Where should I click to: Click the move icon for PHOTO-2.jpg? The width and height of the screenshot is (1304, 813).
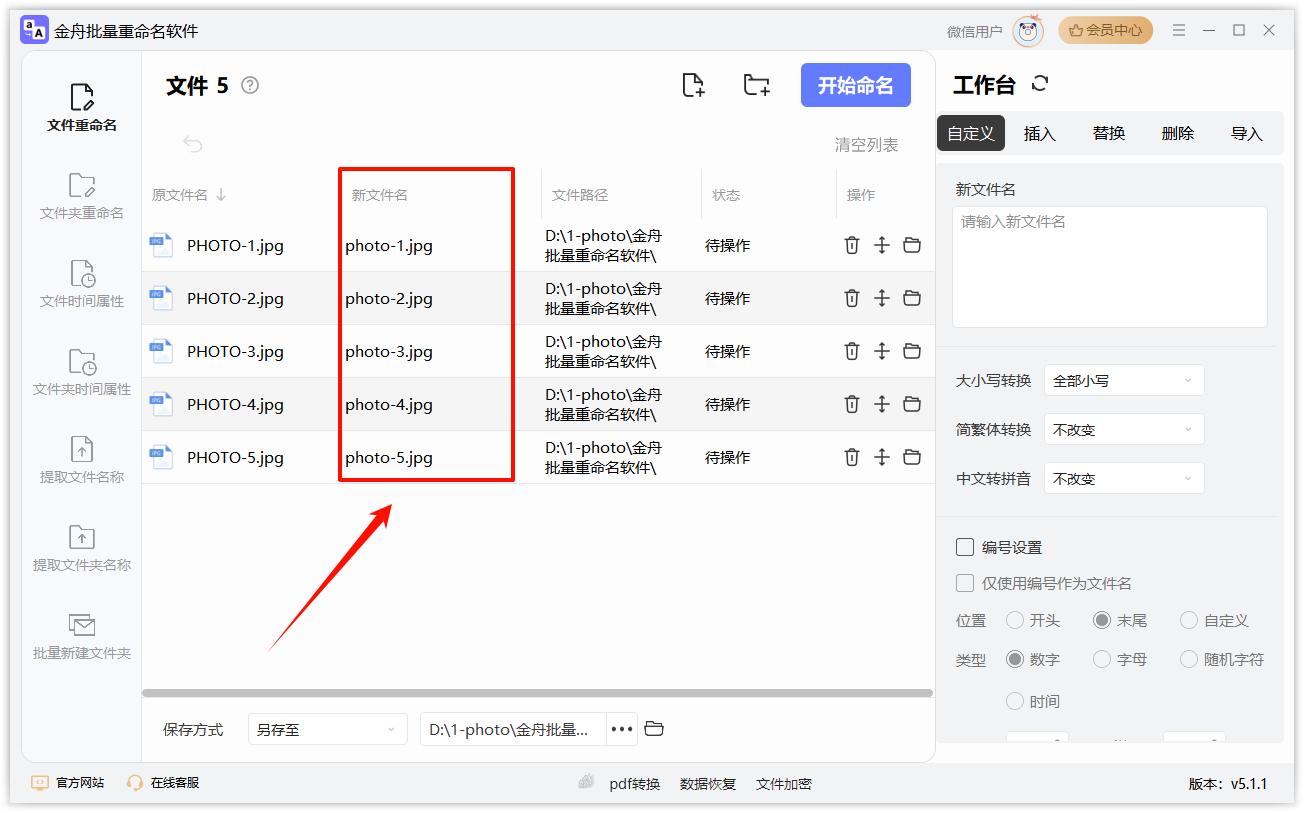[x=881, y=298]
